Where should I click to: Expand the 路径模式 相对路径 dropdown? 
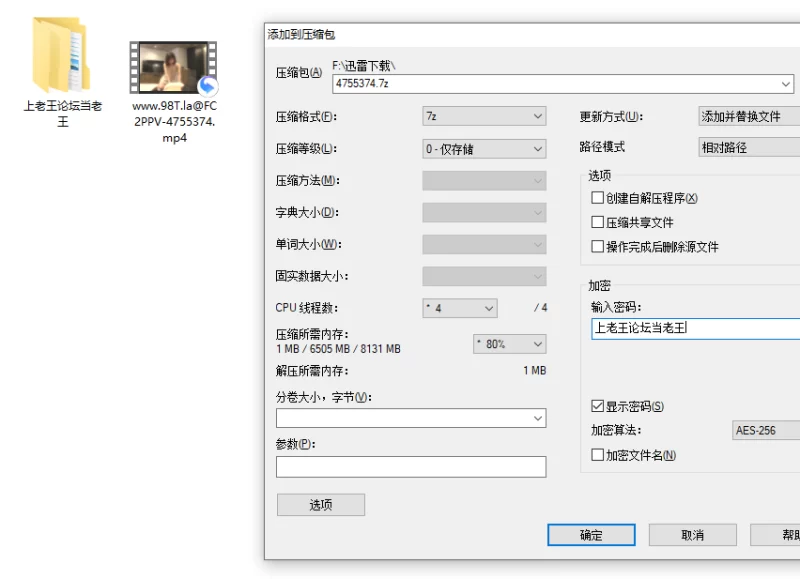coord(750,147)
